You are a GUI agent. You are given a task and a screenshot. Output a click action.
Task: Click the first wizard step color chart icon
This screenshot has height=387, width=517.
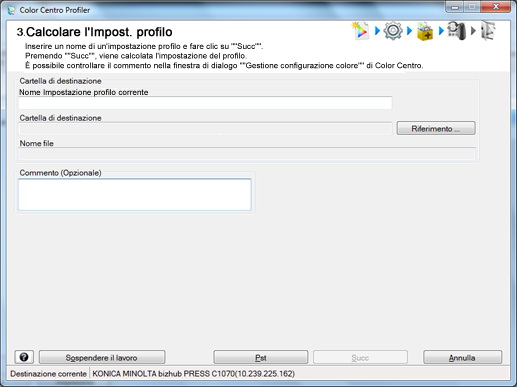click(360, 31)
